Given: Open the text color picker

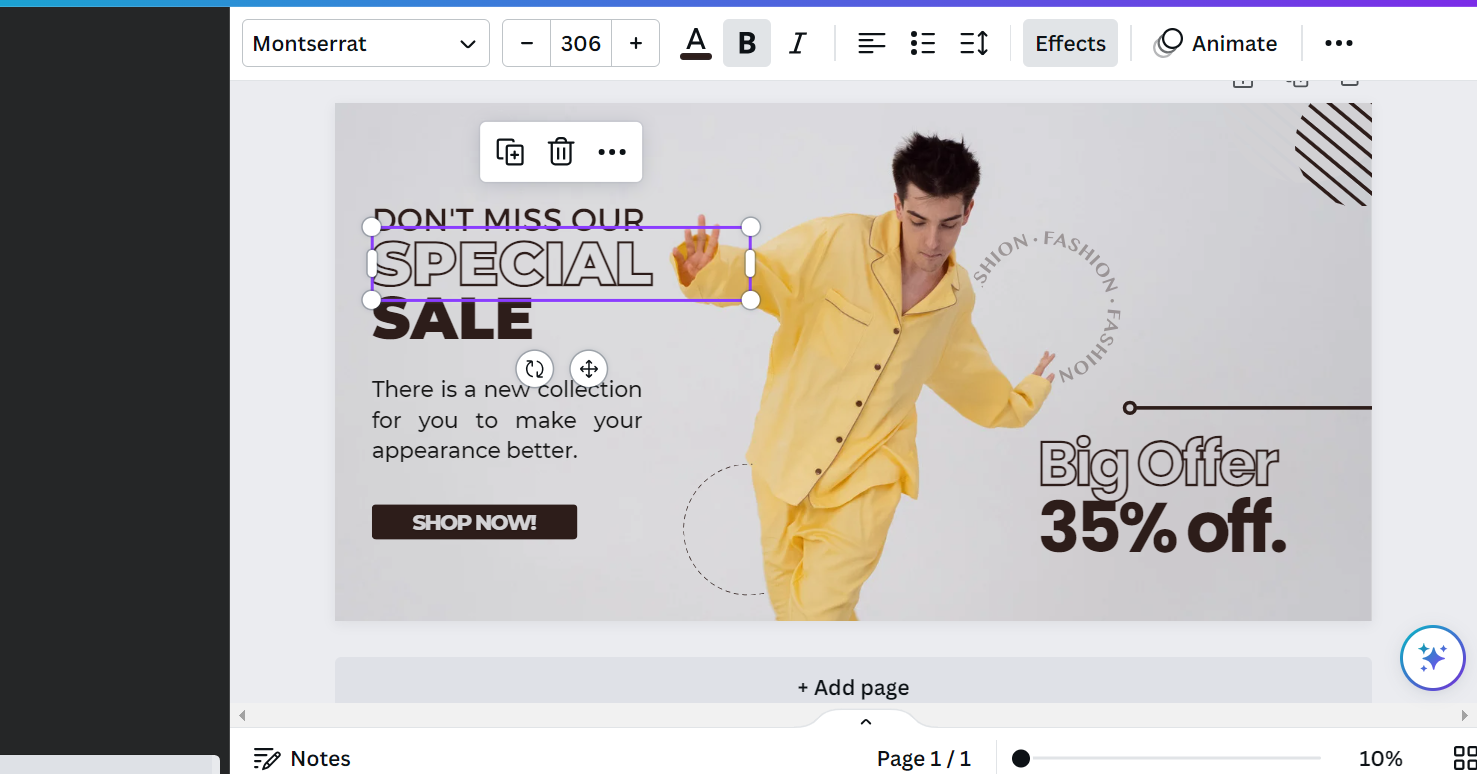Looking at the screenshot, I should [x=696, y=43].
